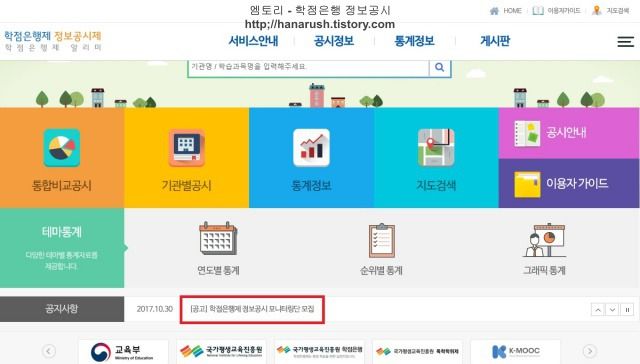Click the 그래픽 통계 caption
The width and height of the screenshot is (640, 364).
click(544, 271)
